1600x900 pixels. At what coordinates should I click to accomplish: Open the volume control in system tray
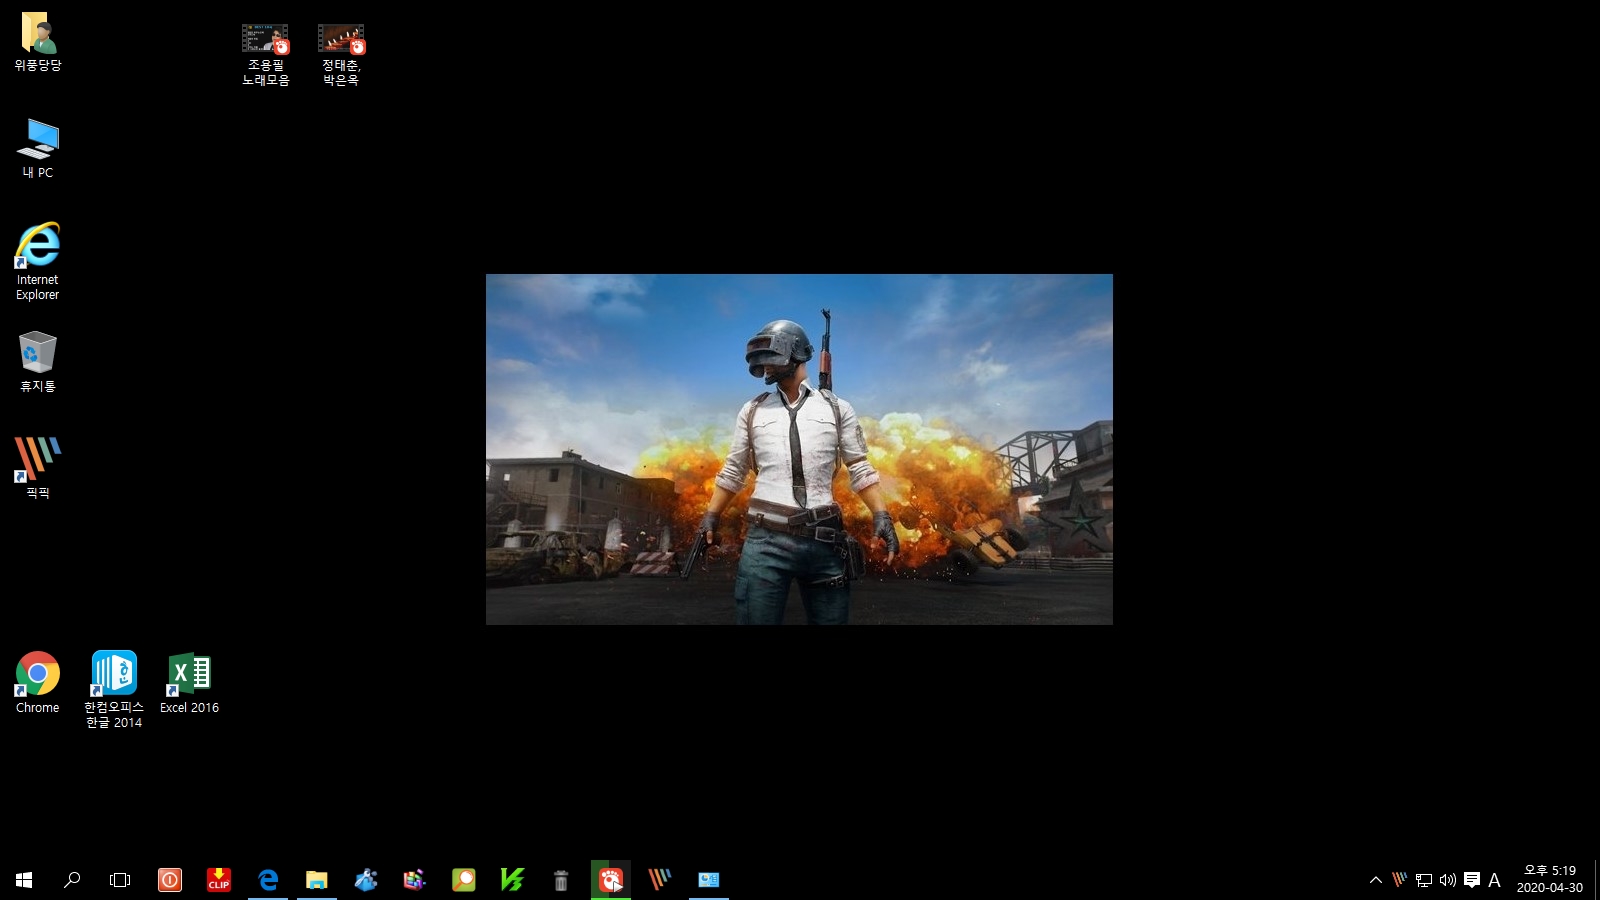click(x=1448, y=880)
